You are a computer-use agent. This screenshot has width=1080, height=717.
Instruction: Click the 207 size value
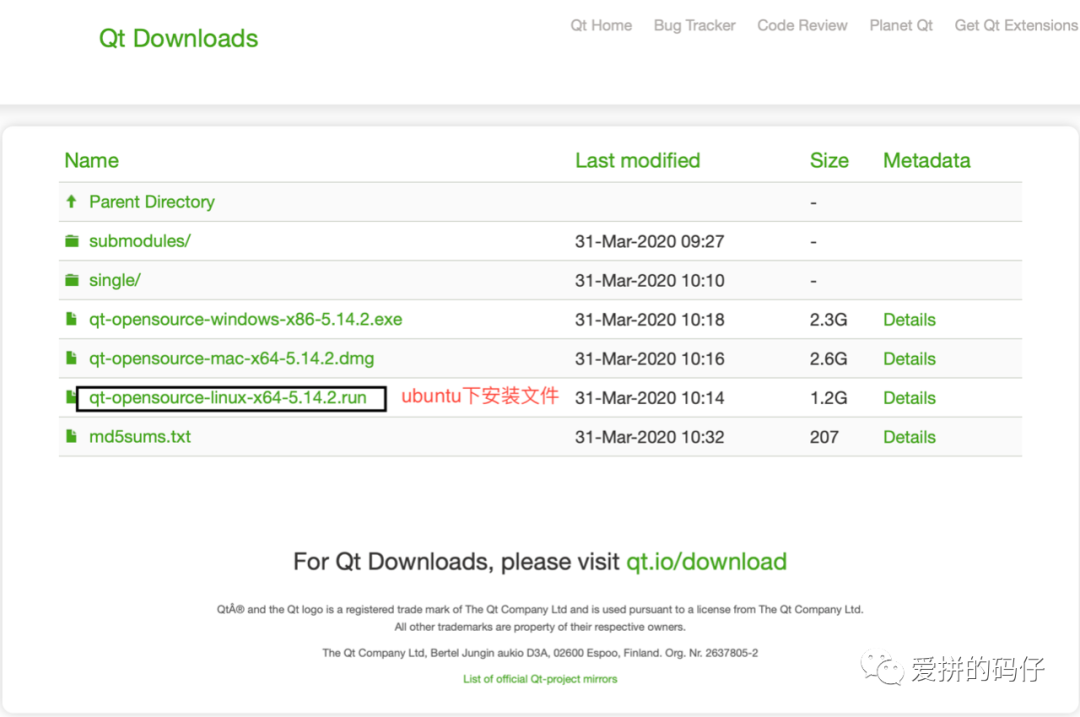click(824, 437)
